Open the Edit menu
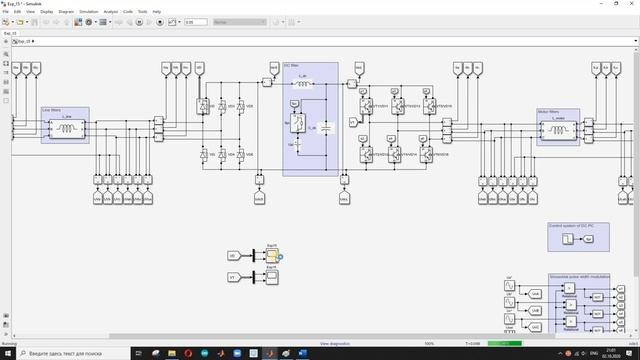Screen dimensions: 640x360 click(x=17, y=12)
